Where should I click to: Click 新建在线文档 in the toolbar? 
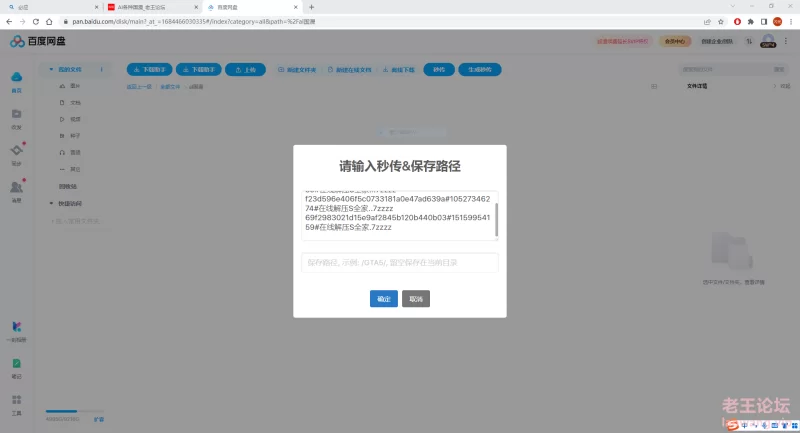(x=349, y=69)
